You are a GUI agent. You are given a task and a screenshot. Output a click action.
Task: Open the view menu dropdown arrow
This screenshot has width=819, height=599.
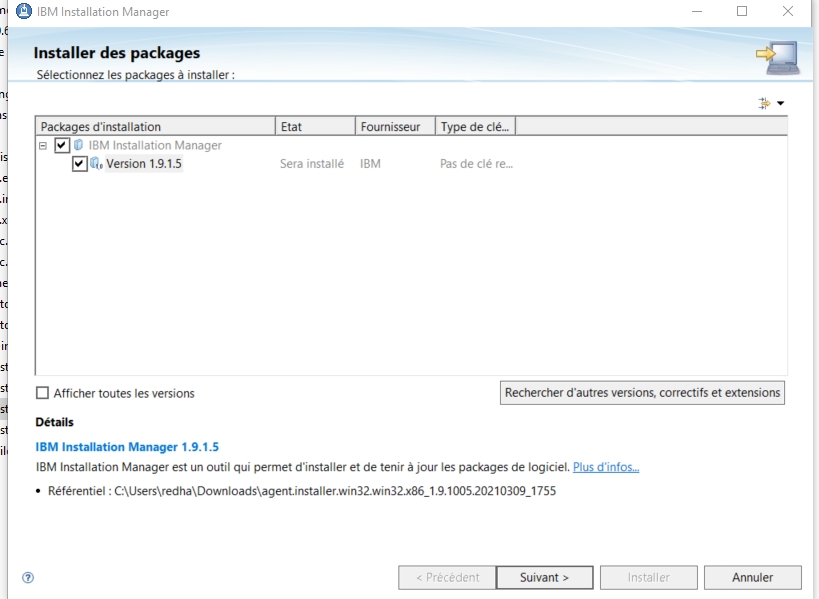780,103
